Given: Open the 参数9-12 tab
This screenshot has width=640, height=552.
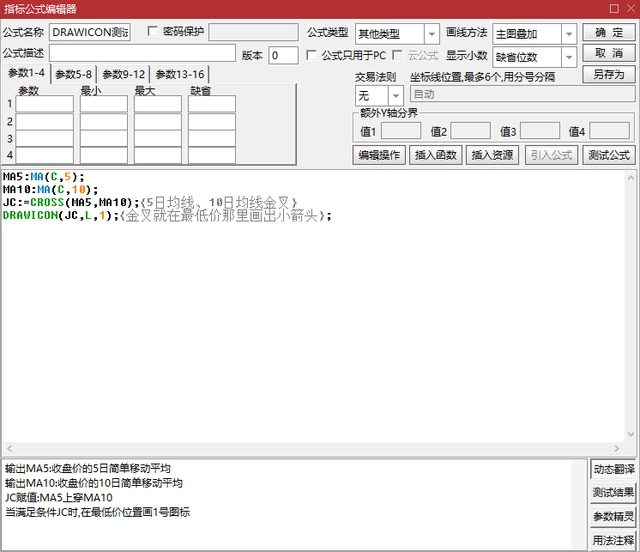Looking at the screenshot, I should [x=124, y=74].
